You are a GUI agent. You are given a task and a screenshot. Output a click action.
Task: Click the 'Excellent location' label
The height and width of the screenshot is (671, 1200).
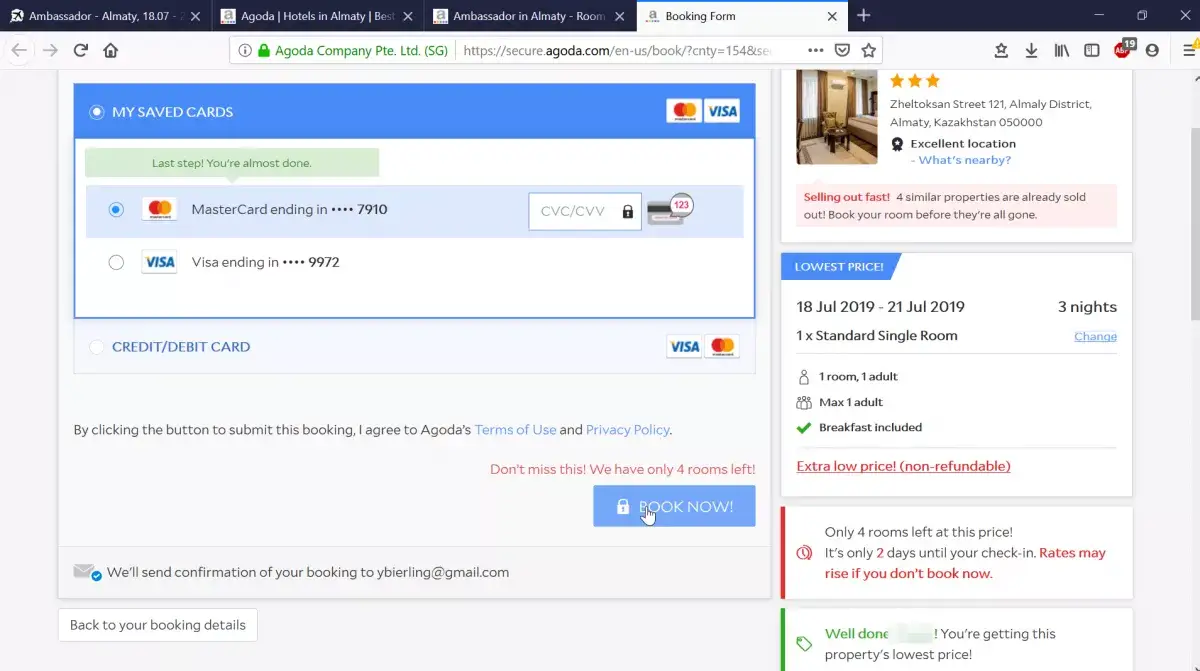[x=963, y=144]
